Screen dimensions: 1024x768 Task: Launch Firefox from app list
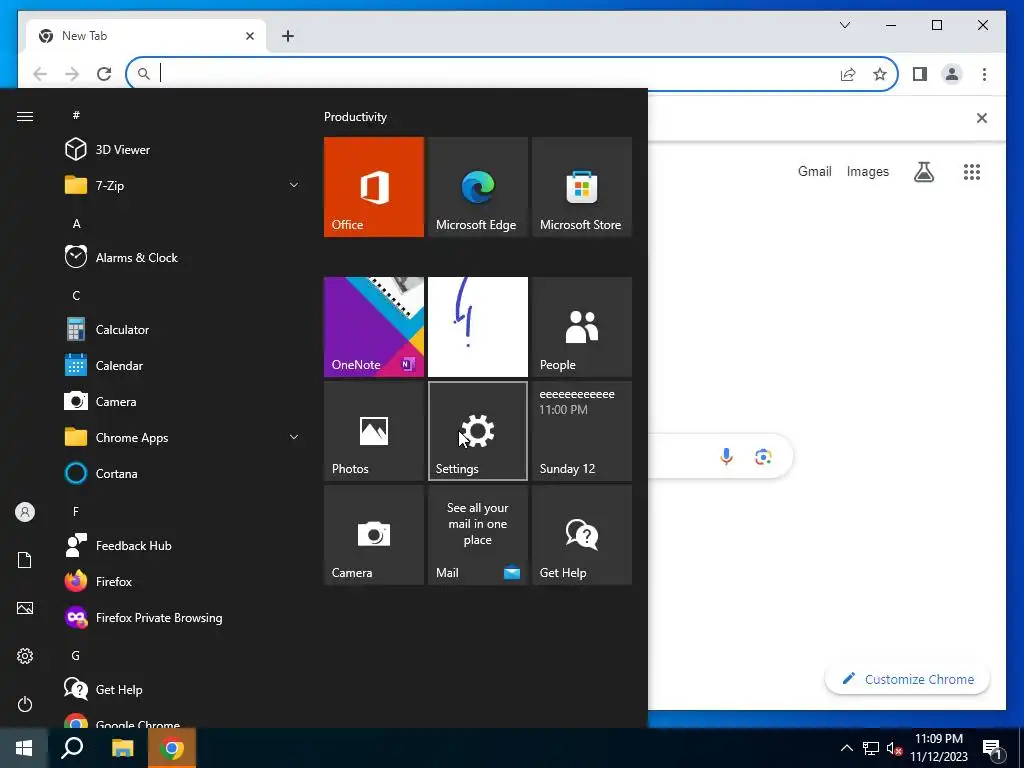tap(183, 581)
